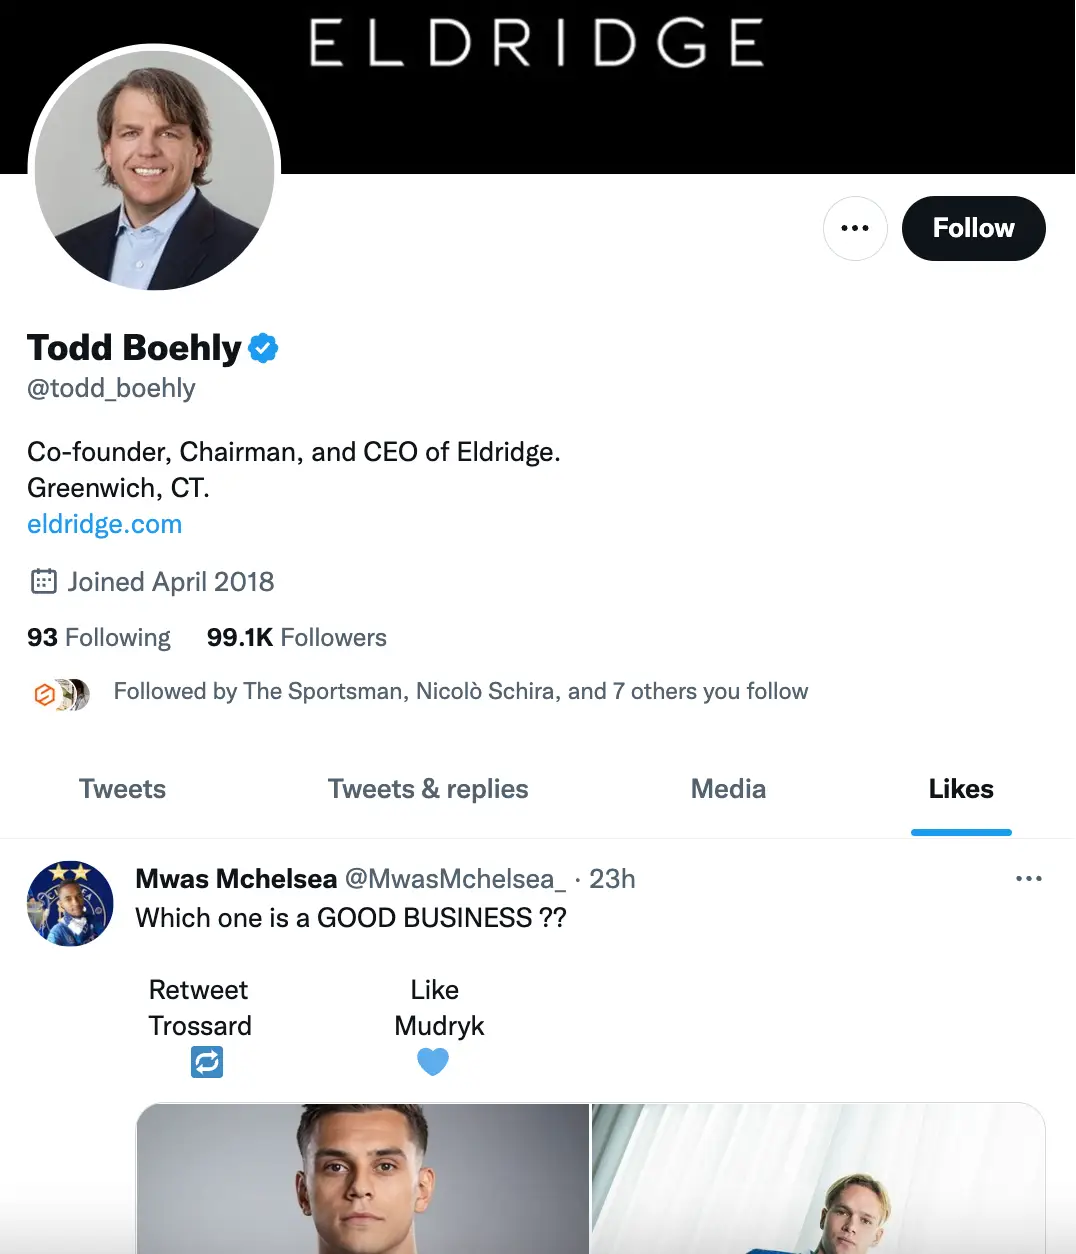Open the Tweets & replies tab
This screenshot has height=1254, width=1076.
(x=428, y=789)
